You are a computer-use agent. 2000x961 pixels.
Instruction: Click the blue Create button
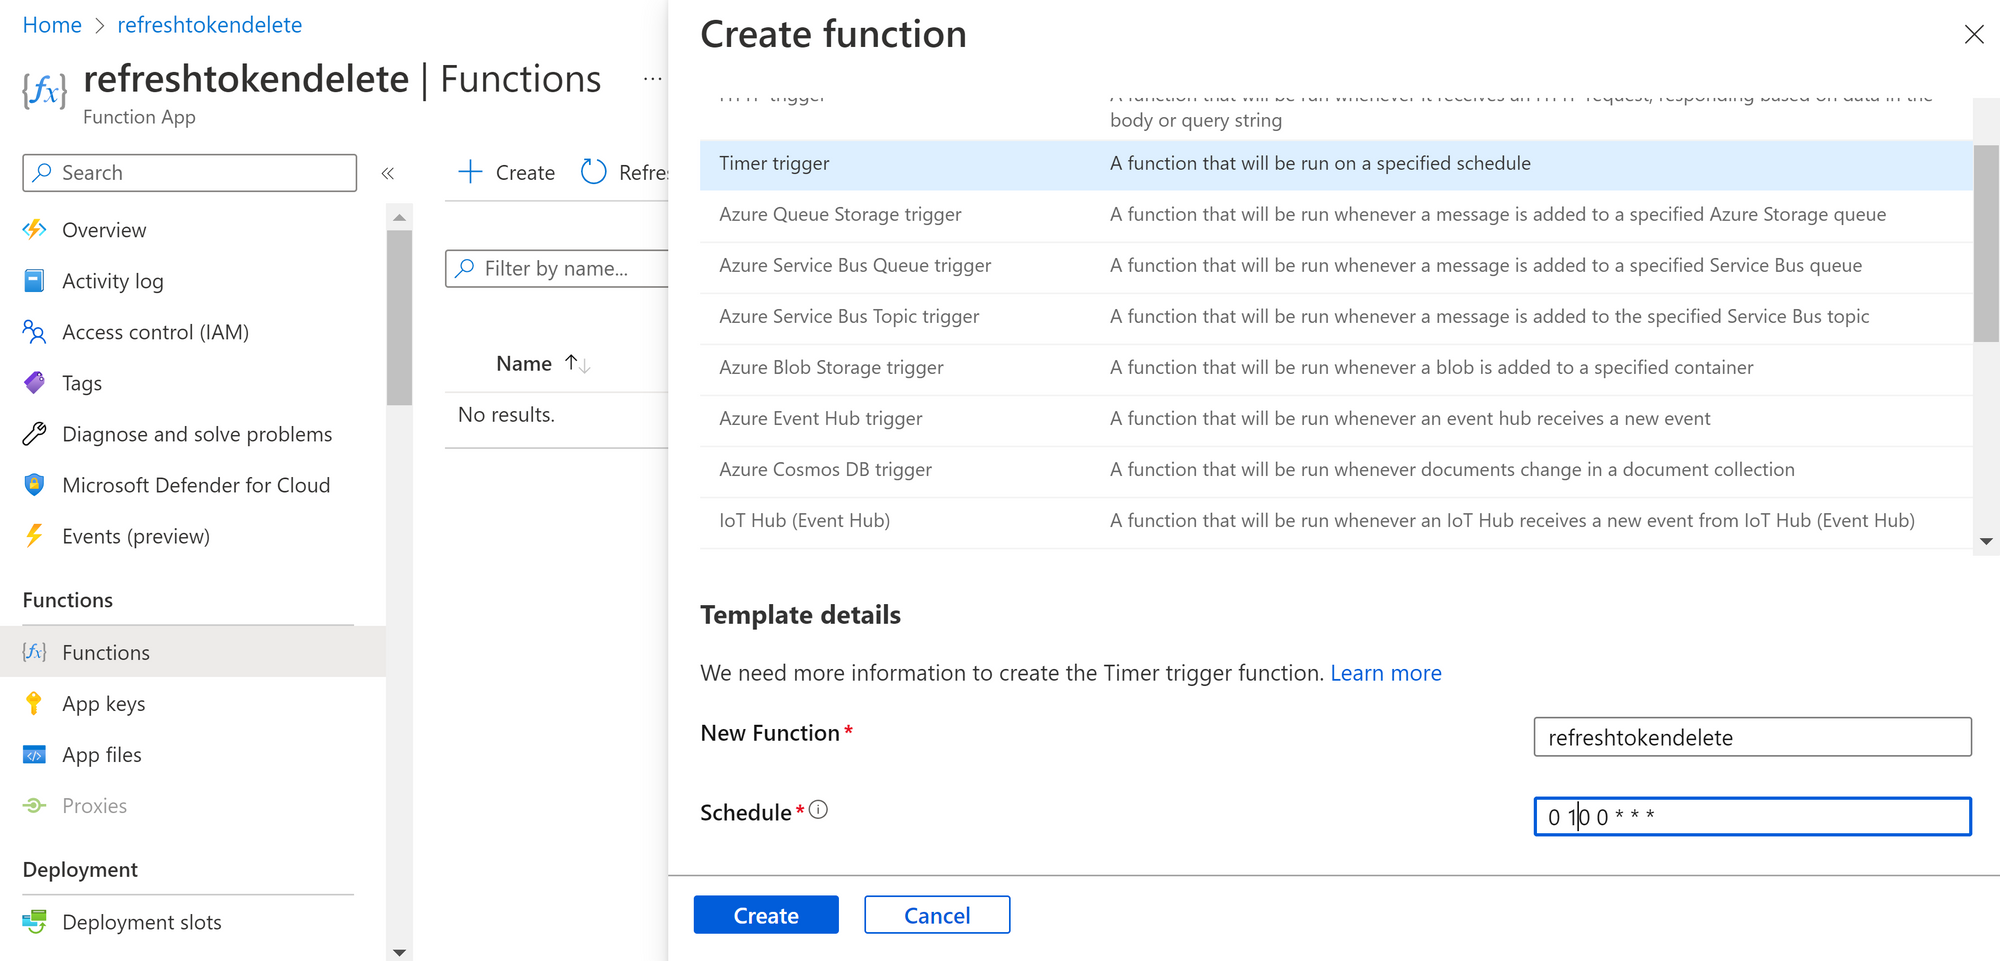click(766, 914)
